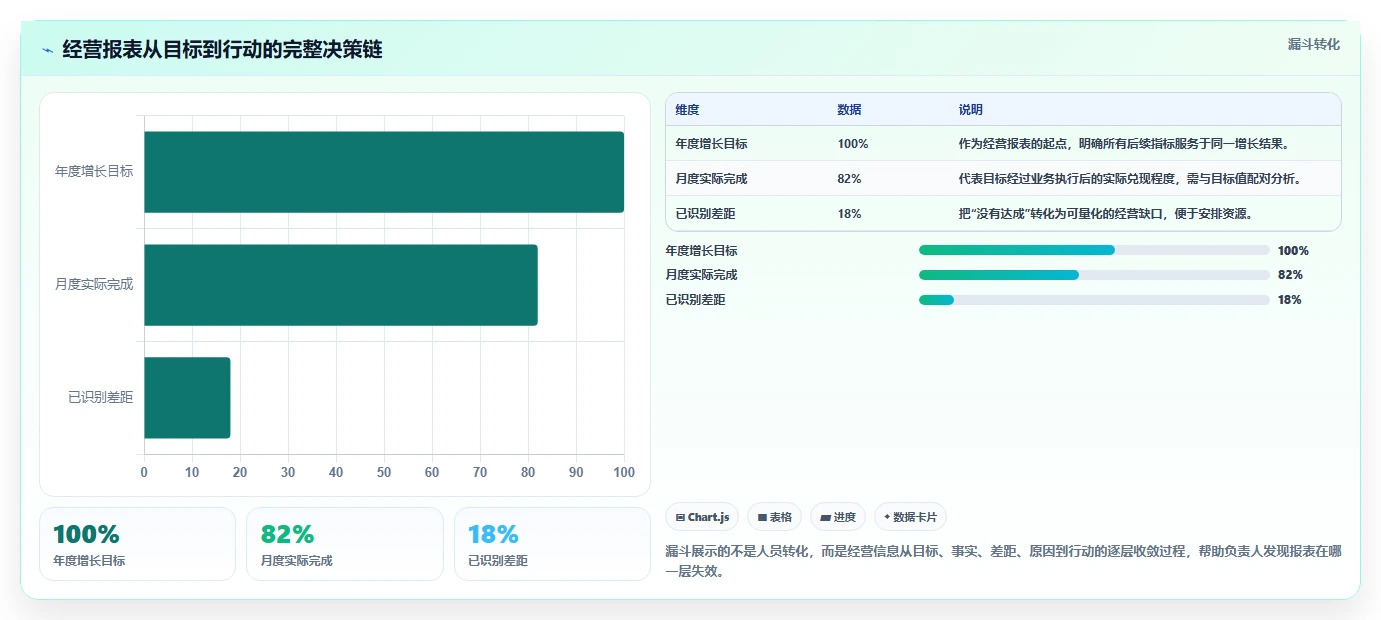
Task: Click the 月度实际完成 y-axis label of the chart
Action: click(94, 284)
